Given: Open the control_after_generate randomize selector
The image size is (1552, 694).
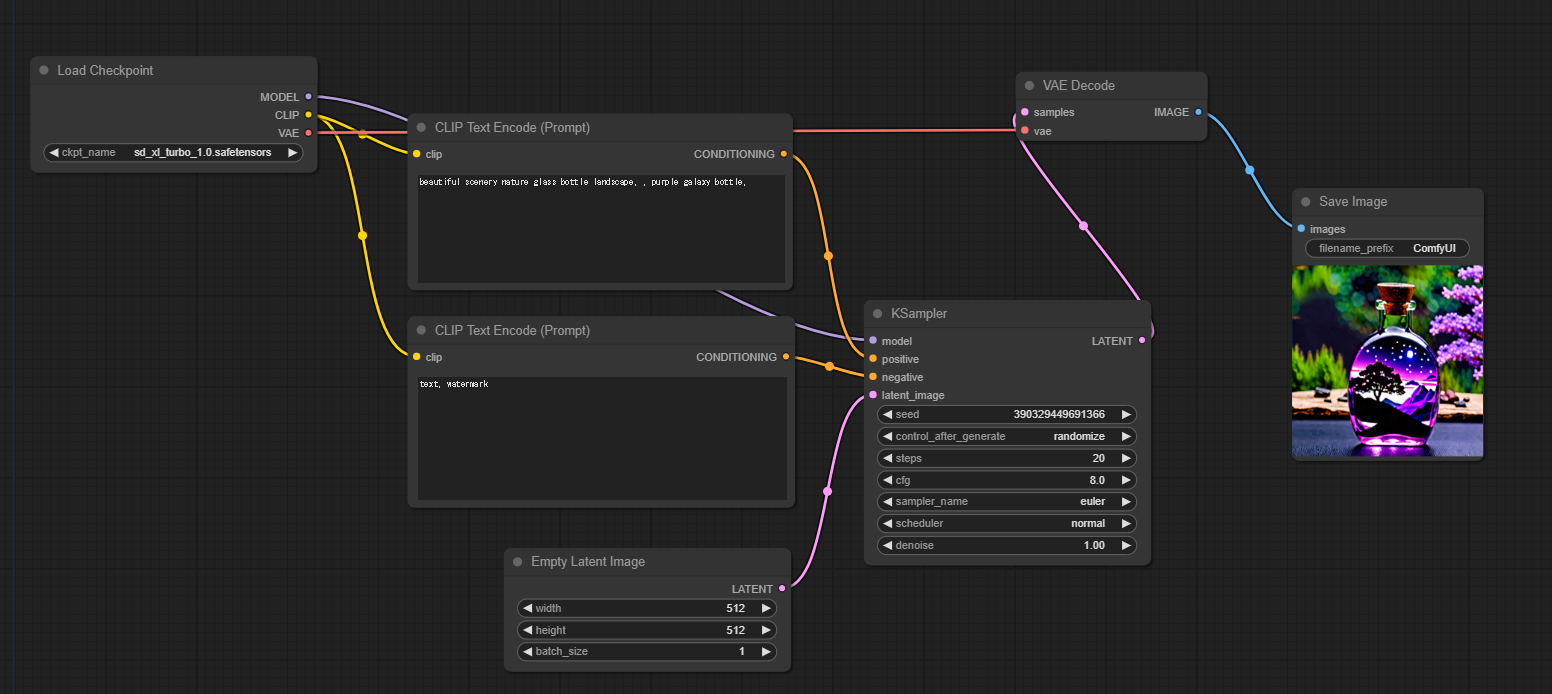Looking at the screenshot, I should click(1006, 437).
